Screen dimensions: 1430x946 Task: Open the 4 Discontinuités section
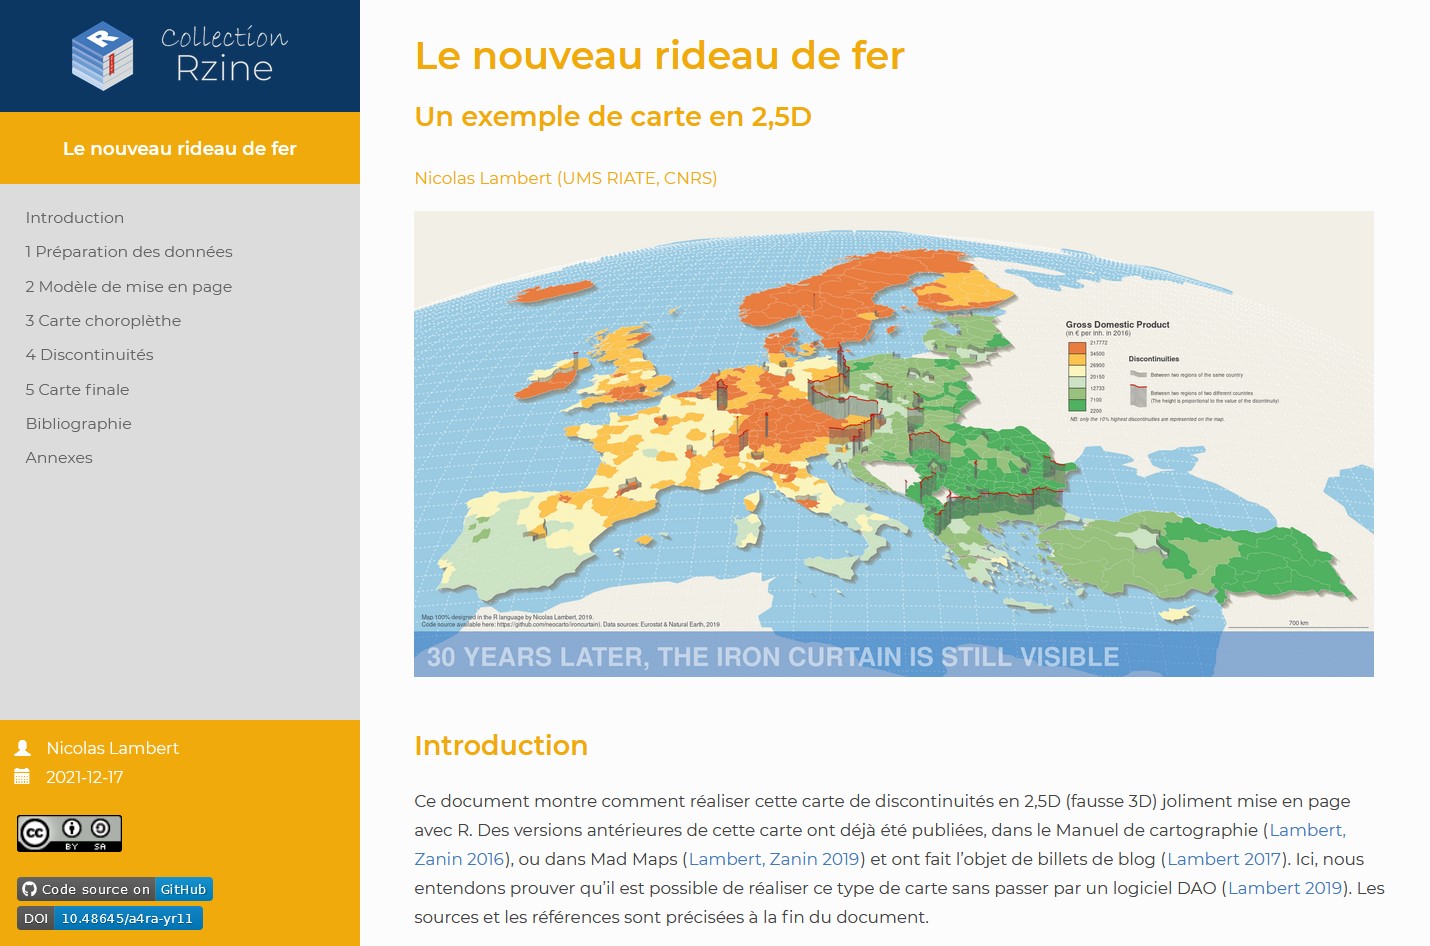coord(89,355)
